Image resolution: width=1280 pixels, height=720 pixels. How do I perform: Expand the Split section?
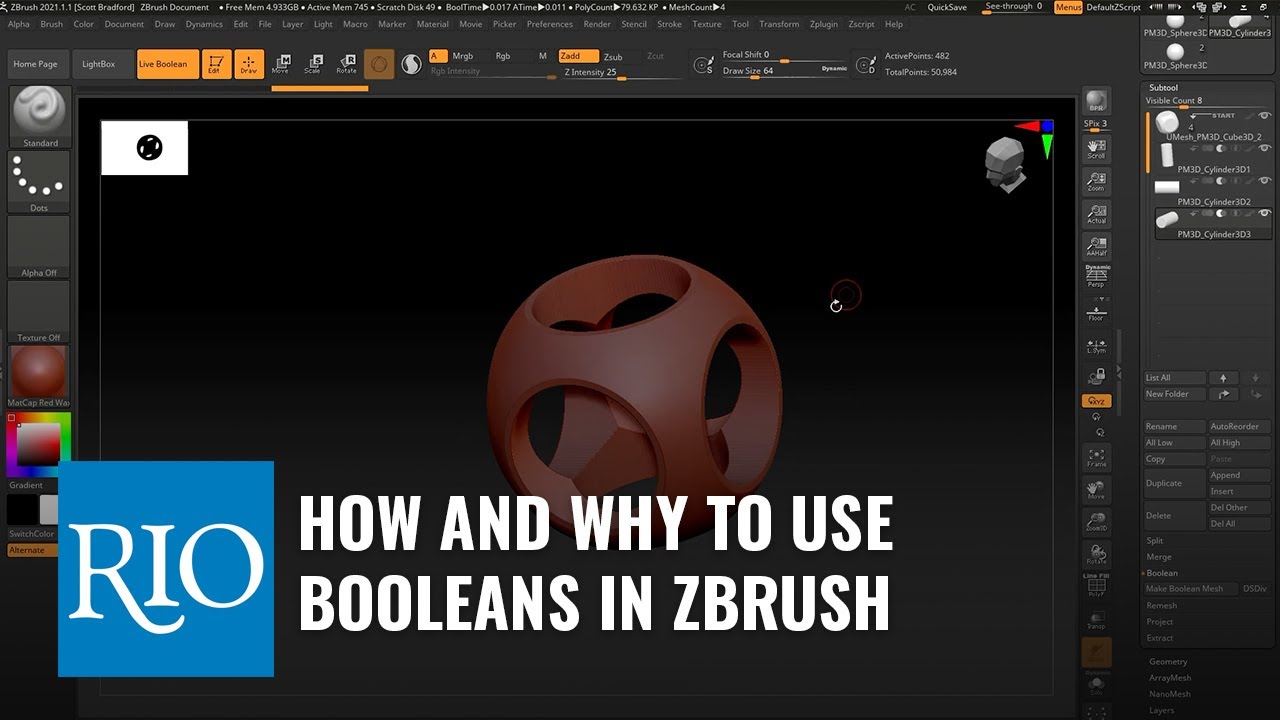tap(1155, 541)
